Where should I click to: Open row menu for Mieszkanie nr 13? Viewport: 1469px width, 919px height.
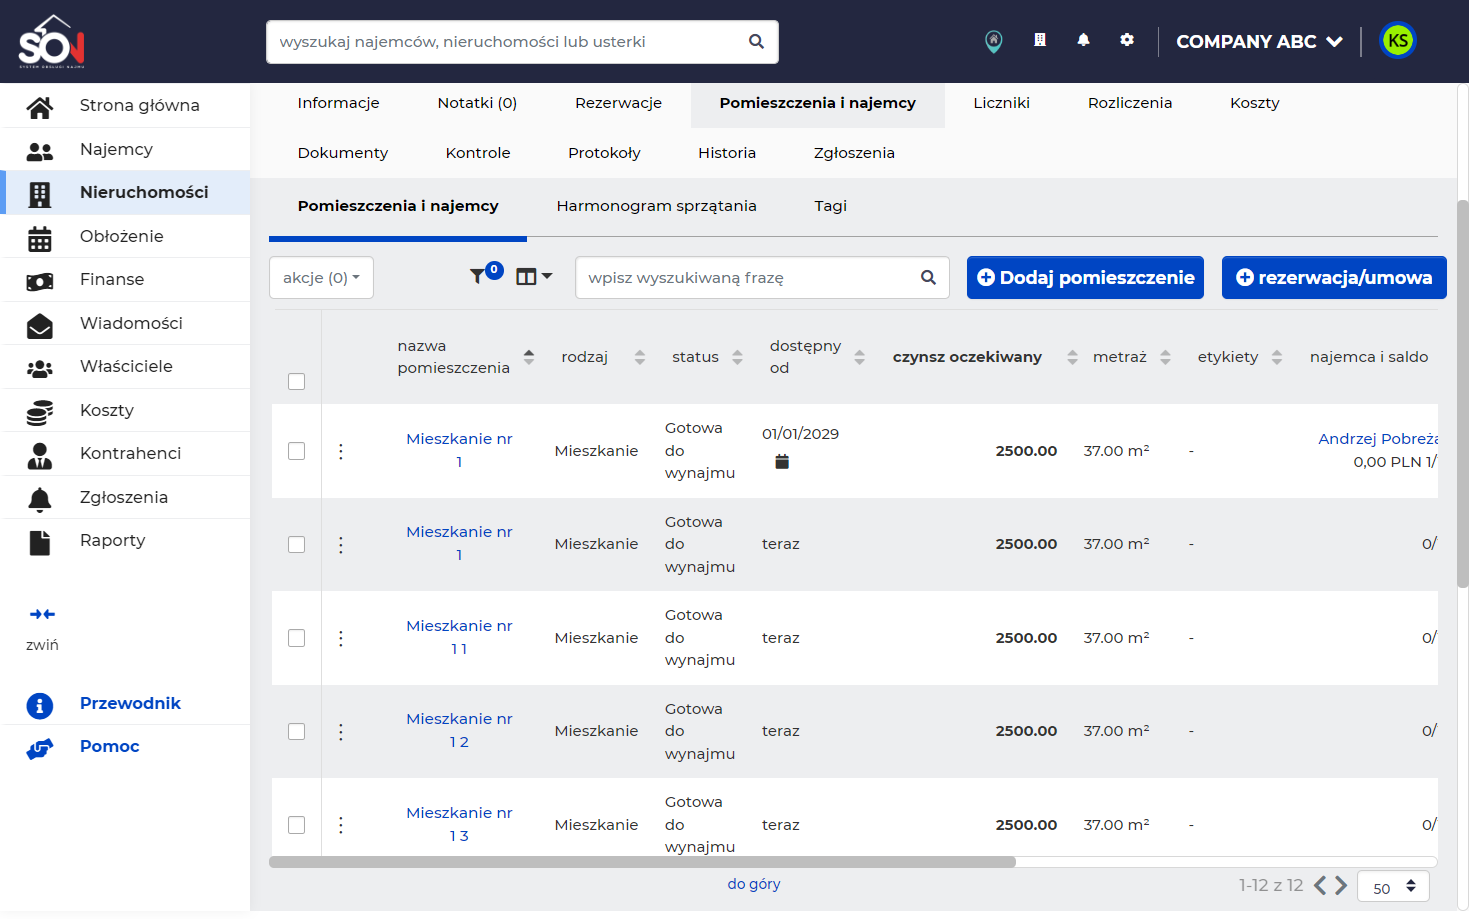point(341,825)
